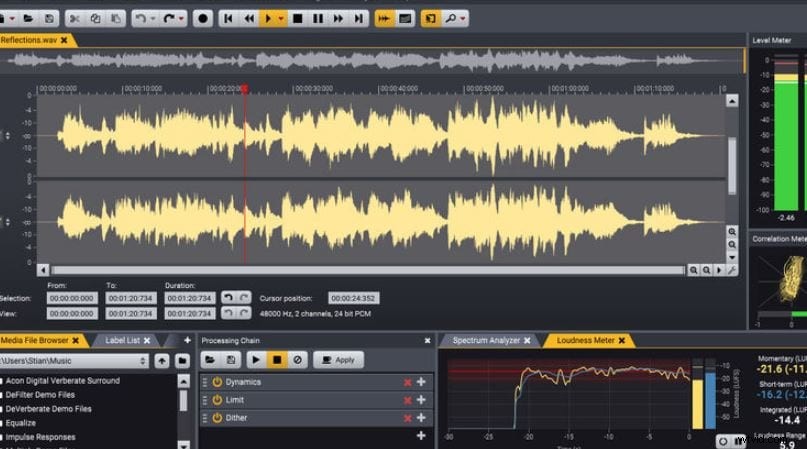The width and height of the screenshot is (807, 449).
Task: Bypass the processing chain
Action: coord(297,360)
